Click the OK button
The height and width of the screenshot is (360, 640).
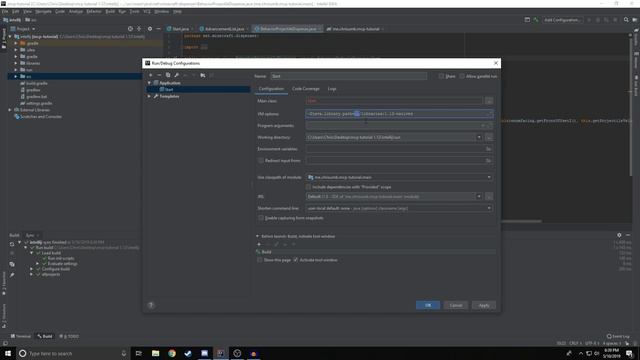428,305
